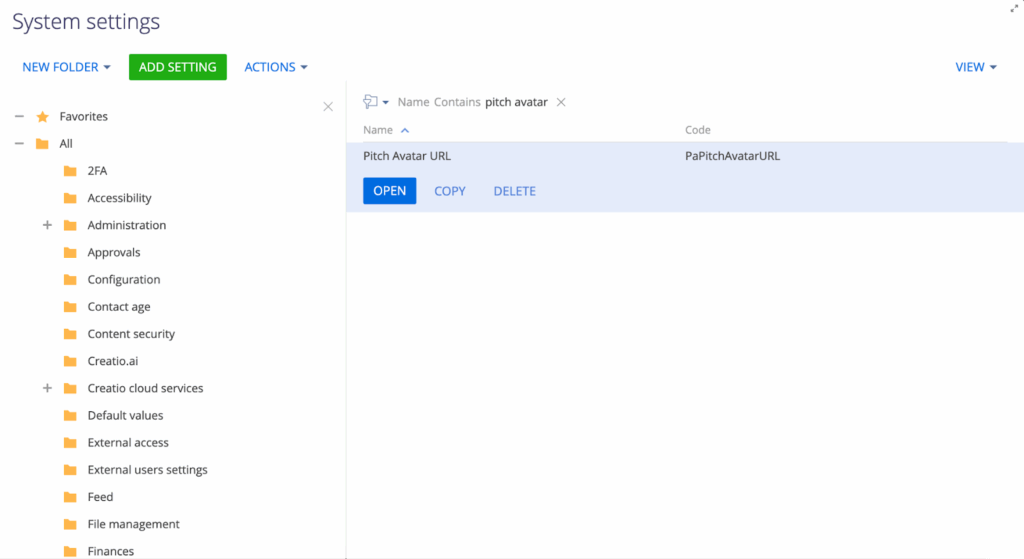Screen dimensions: 1024x559
Task: Open the Pitch Avatar URL setting
Action: [389, 191]
